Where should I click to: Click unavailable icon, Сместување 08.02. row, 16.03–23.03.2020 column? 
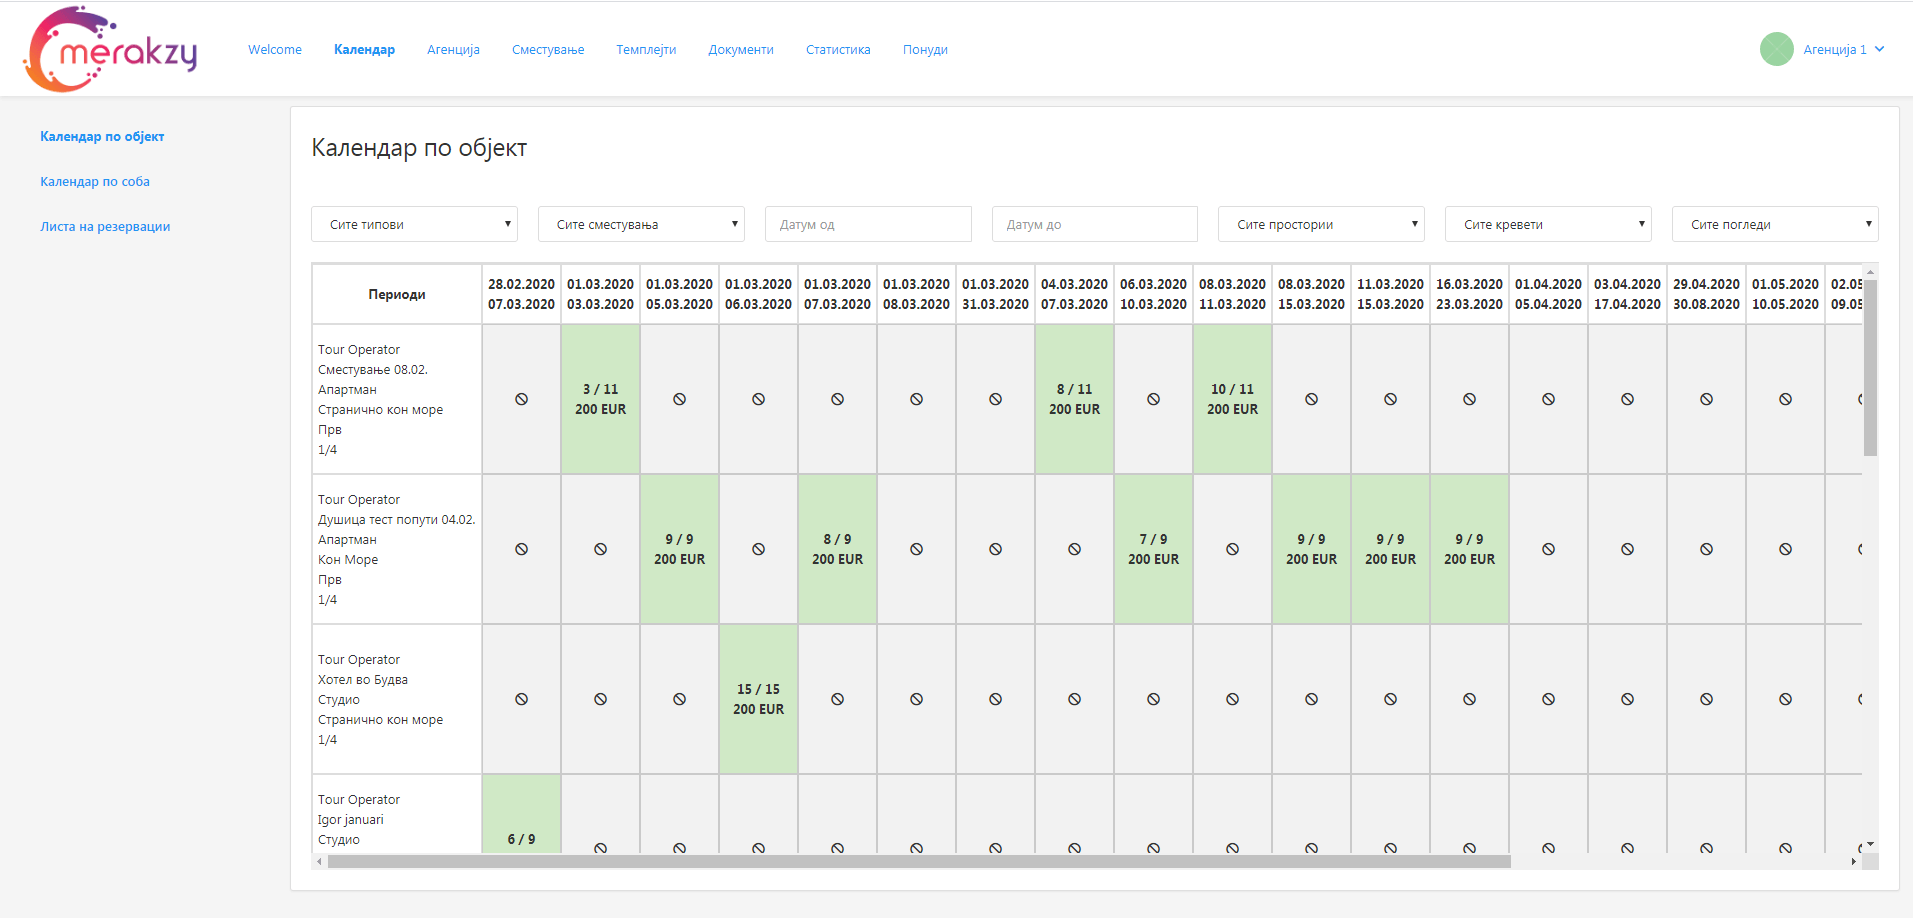coord(1469,399)
